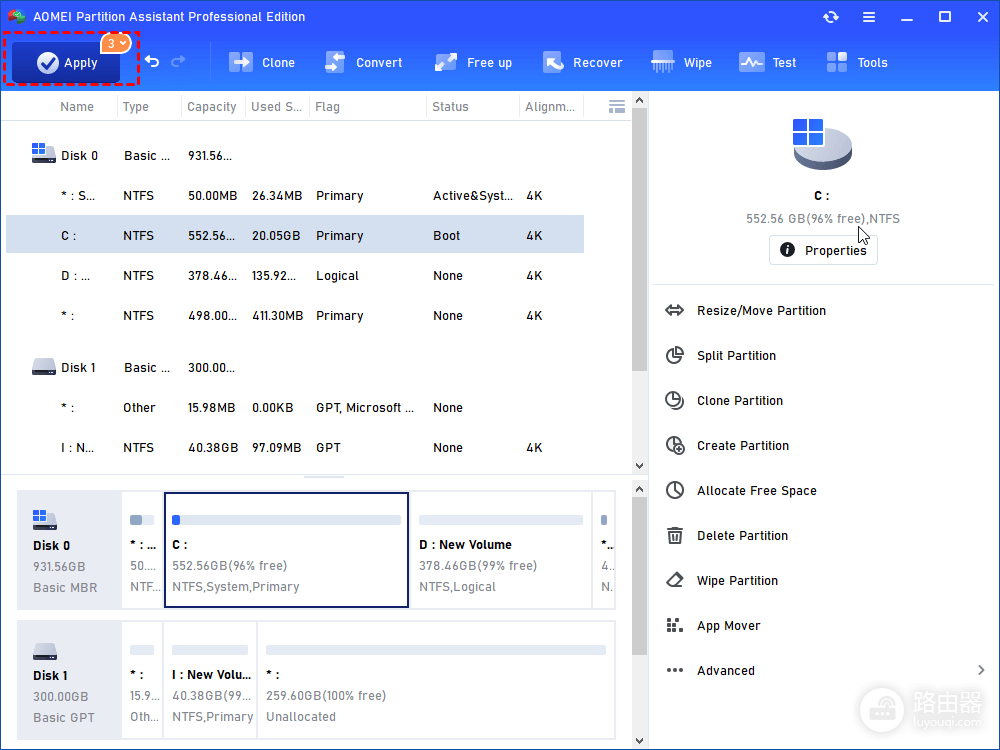Select the Disk 0 931.56GB header in map
Screen dimensions: 1000x750
(x=69, y=550)
